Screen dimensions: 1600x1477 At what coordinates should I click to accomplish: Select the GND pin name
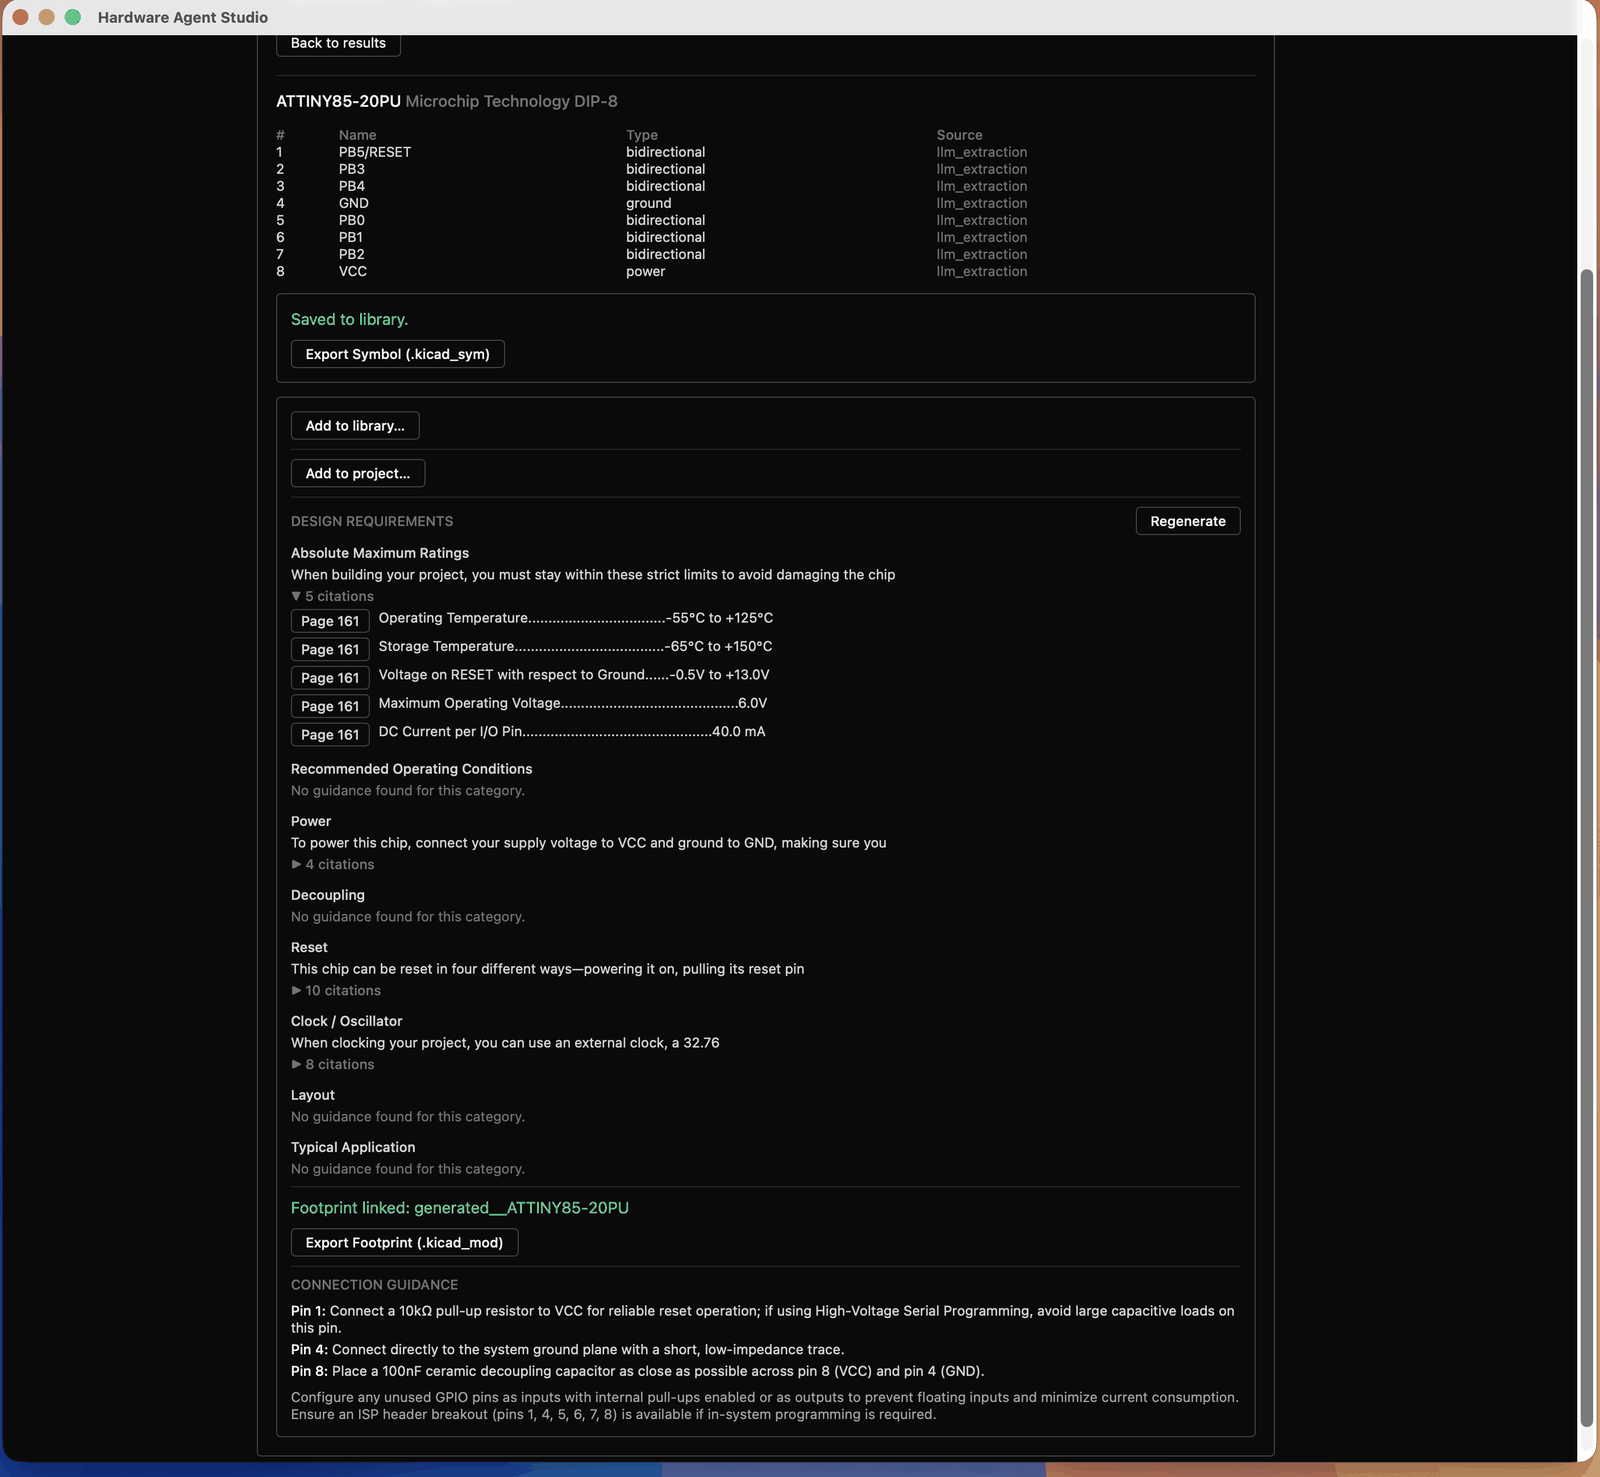point(354,203)
